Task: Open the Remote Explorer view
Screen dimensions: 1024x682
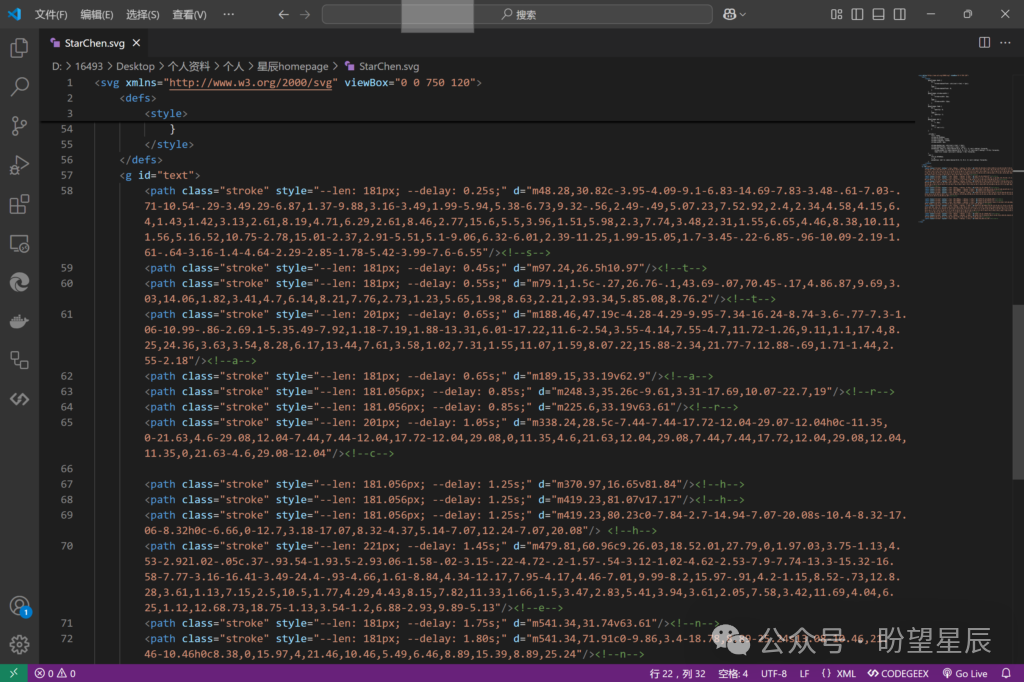Action: [19, 244]
